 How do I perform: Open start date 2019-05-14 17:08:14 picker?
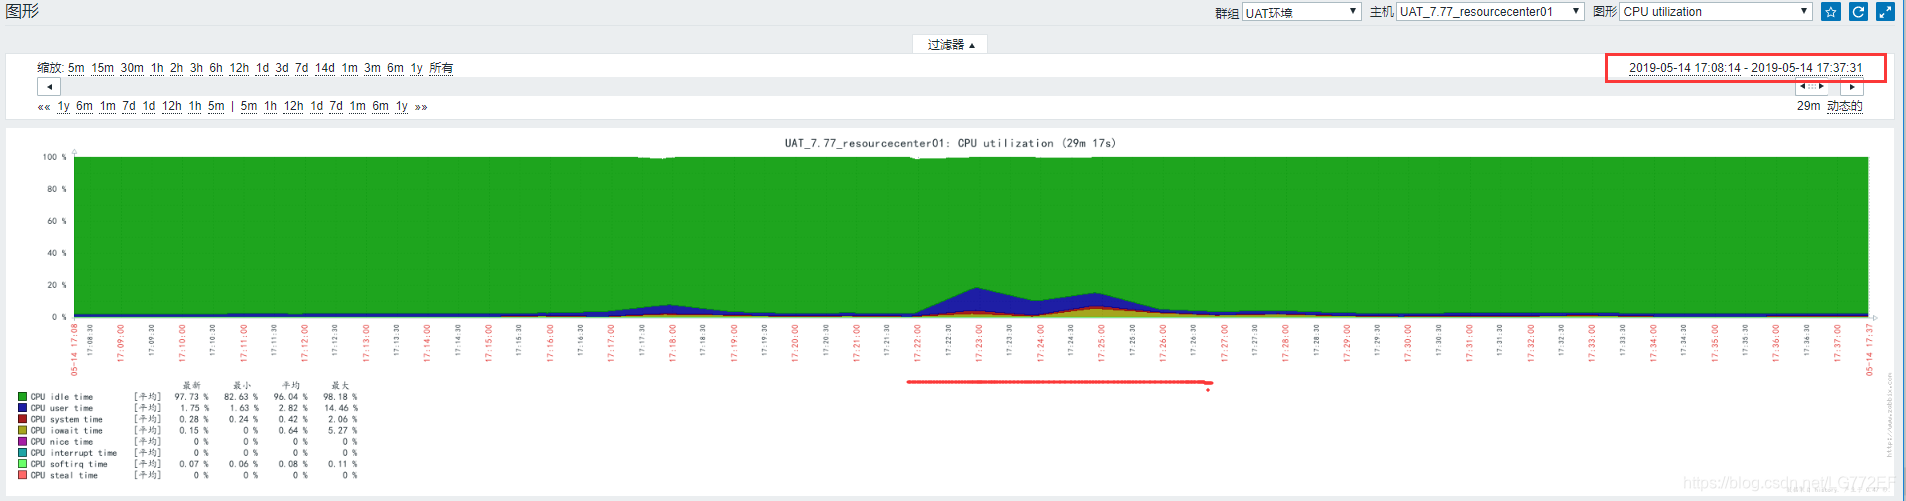pyautogui.click(x=1685, y=68)
